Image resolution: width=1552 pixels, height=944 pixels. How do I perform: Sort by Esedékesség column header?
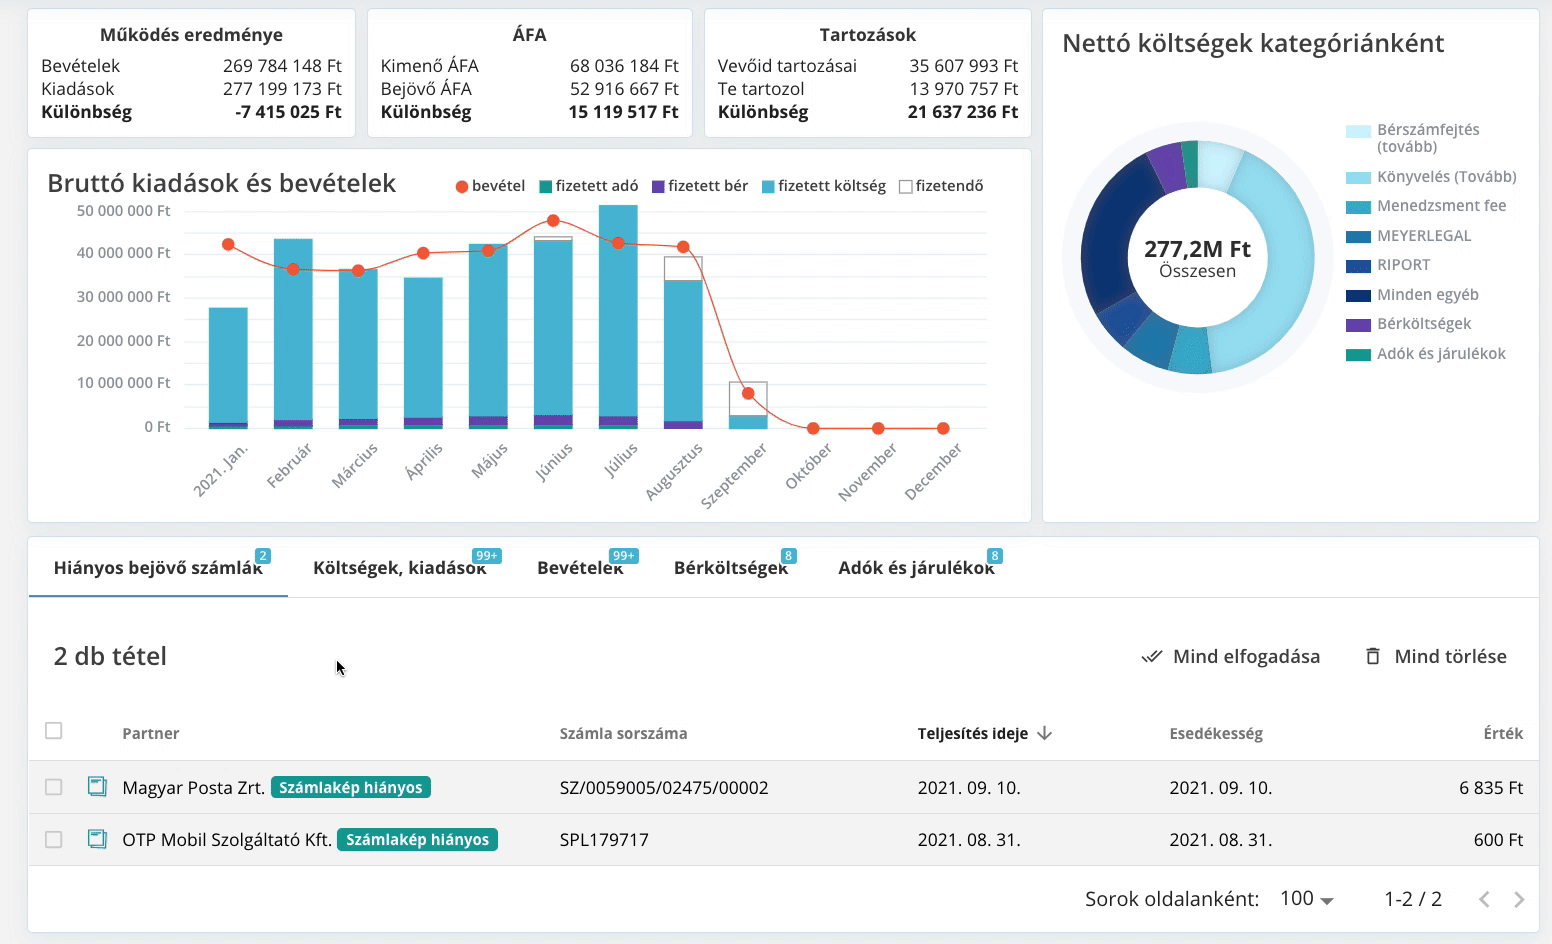click(1216, 733)
